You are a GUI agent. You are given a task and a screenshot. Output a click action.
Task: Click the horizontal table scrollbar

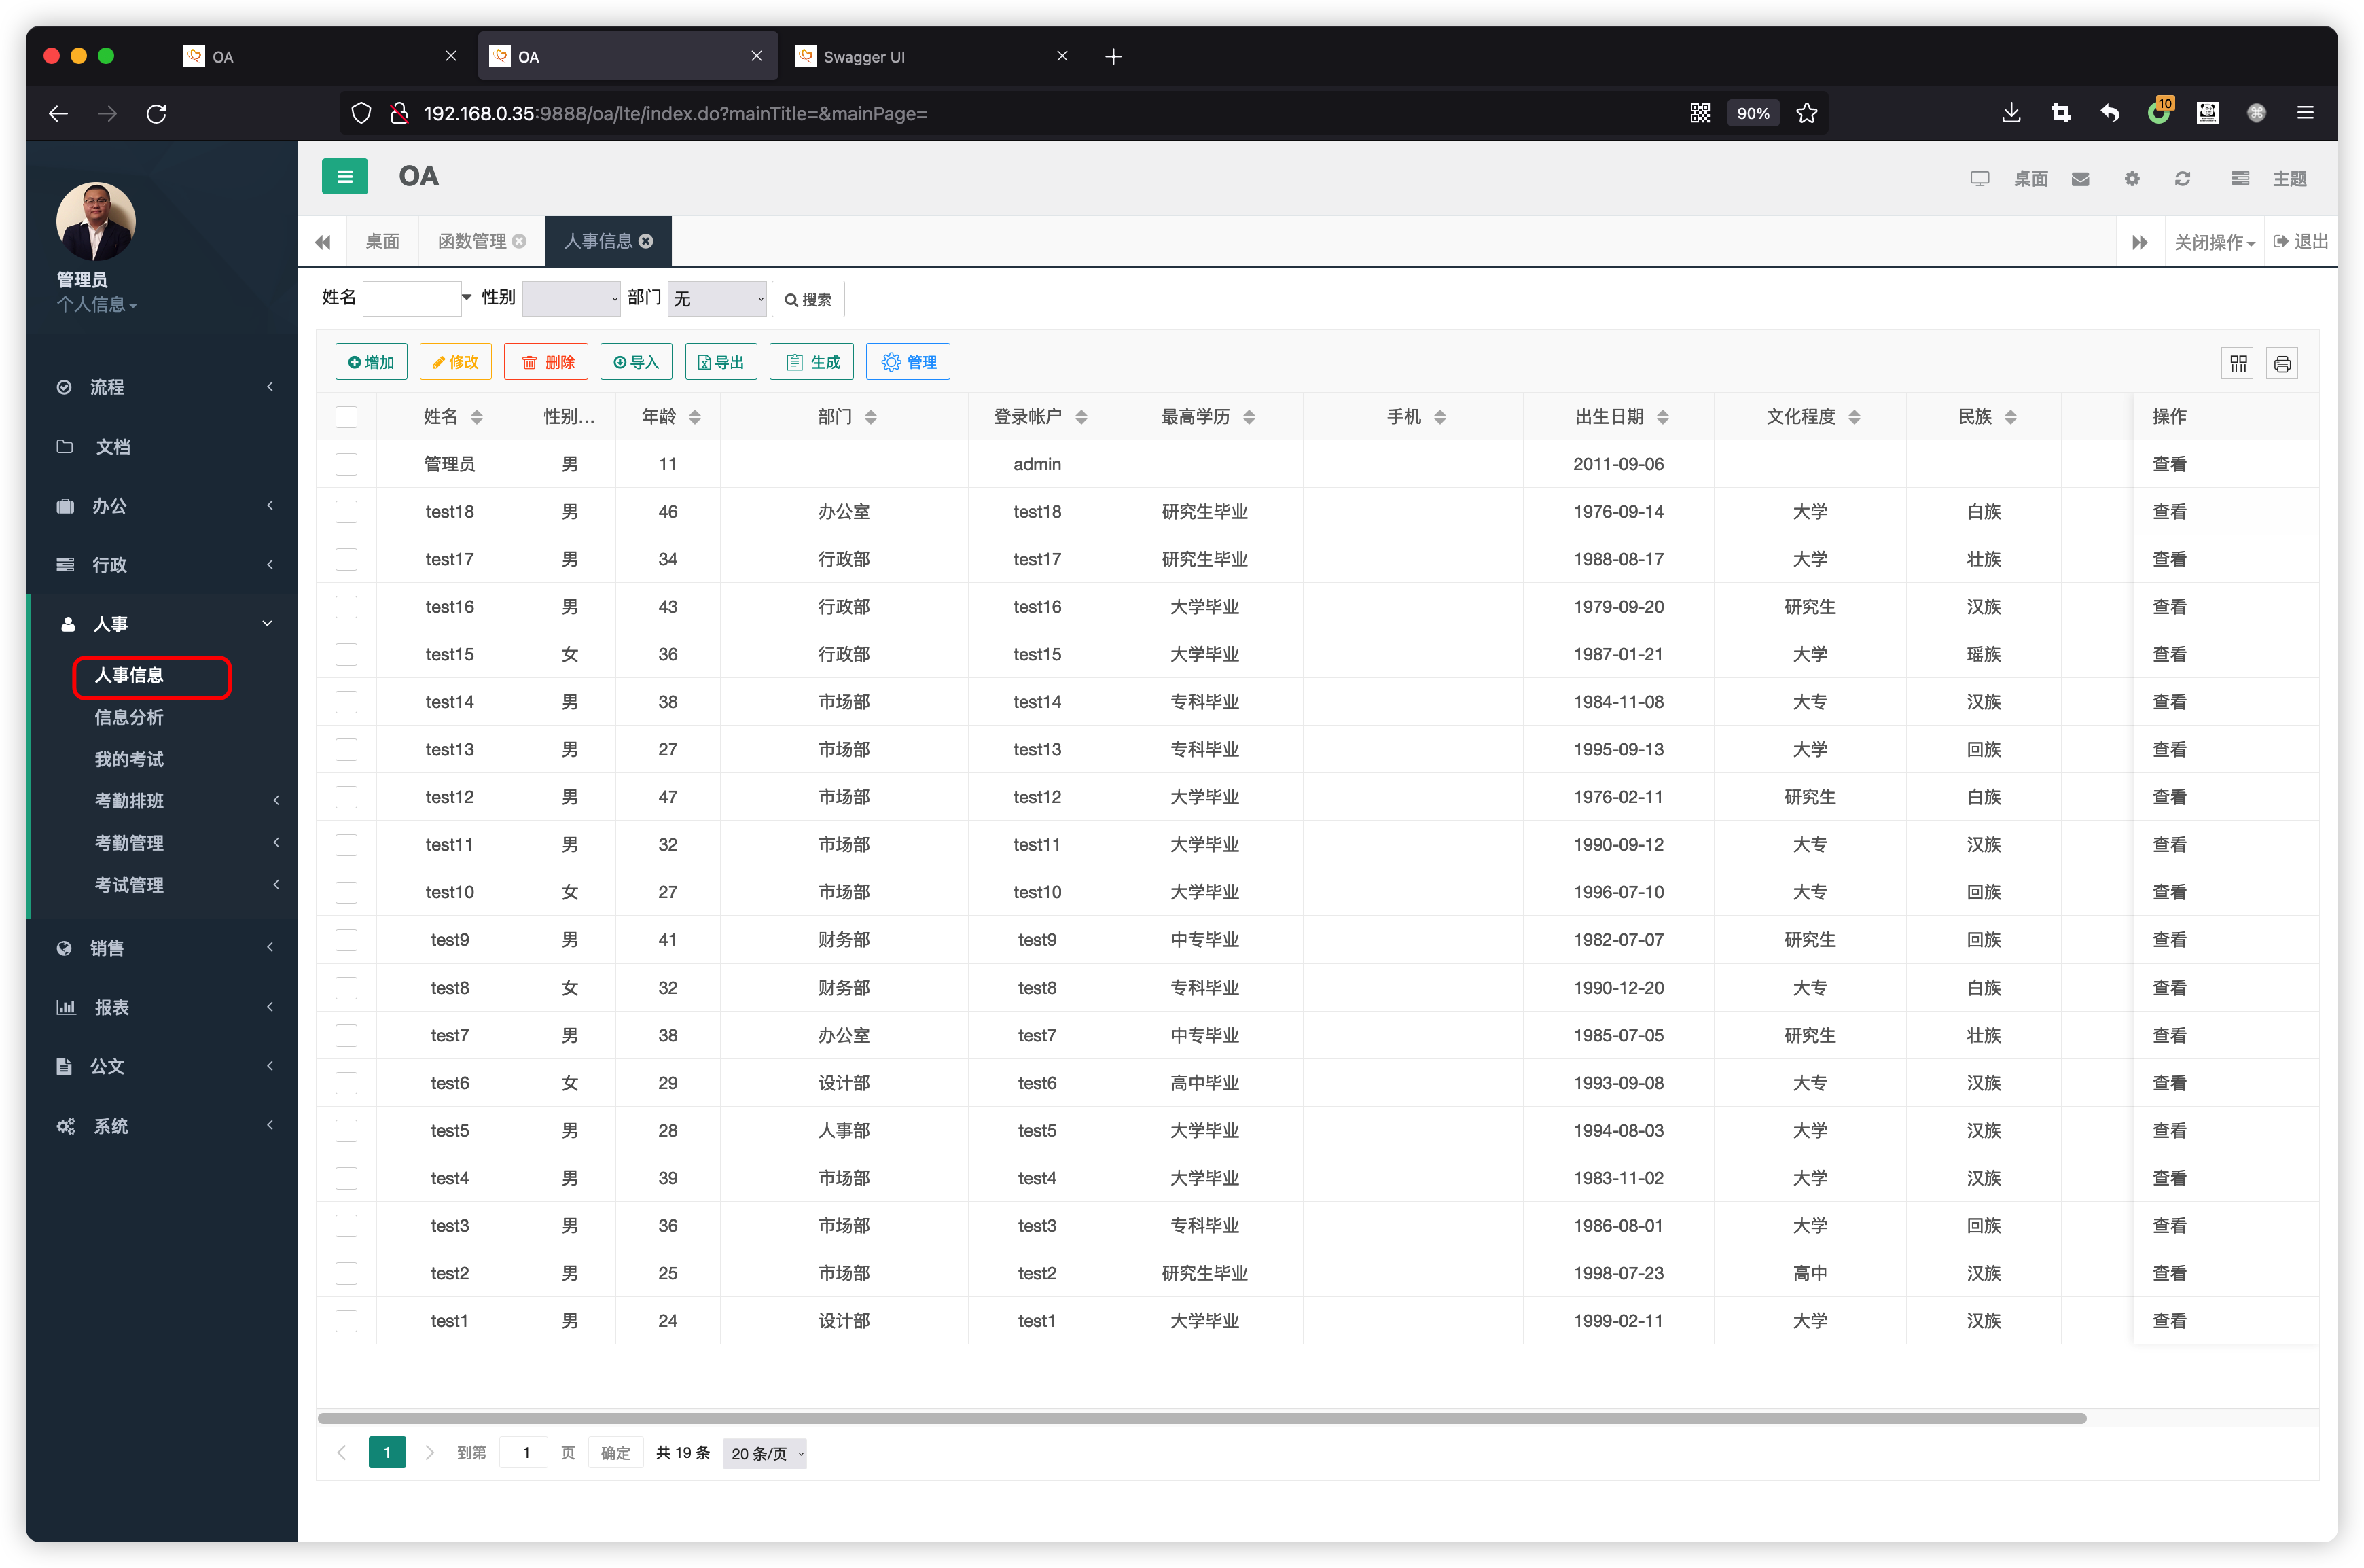point(1200,1418)
